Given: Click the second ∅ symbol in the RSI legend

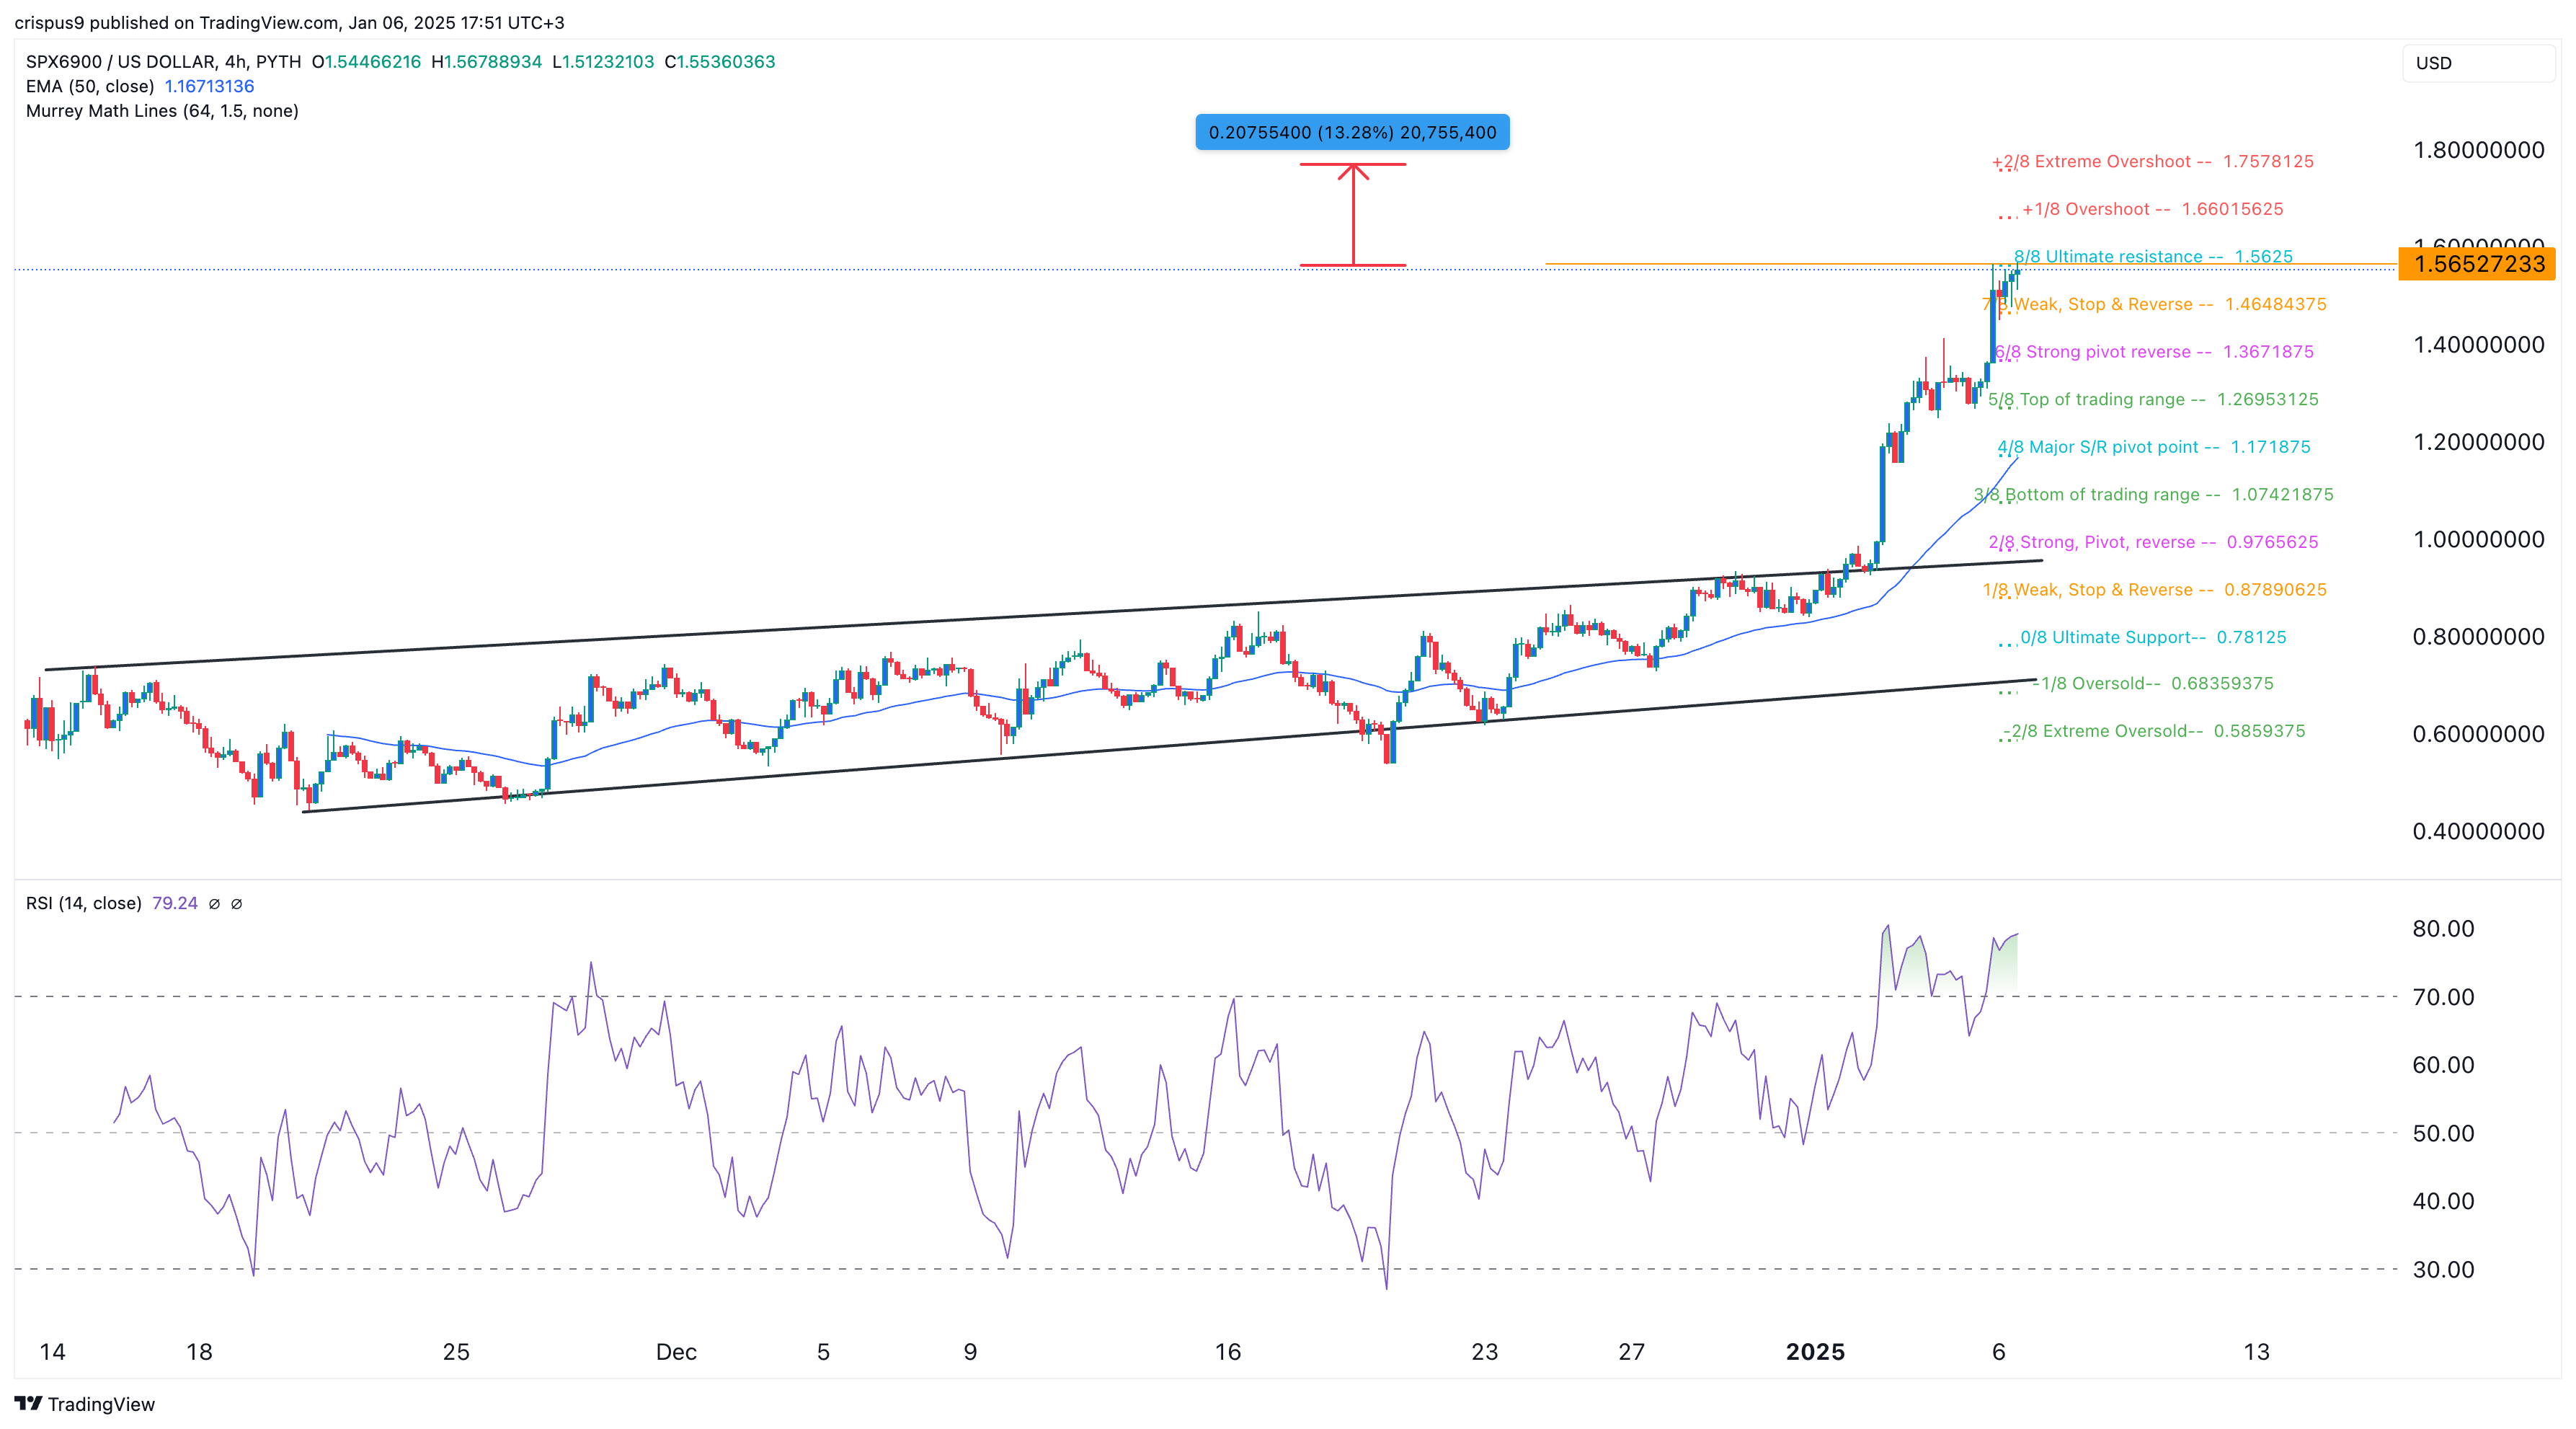Looking at the screenshot, I should click(237, 904).
